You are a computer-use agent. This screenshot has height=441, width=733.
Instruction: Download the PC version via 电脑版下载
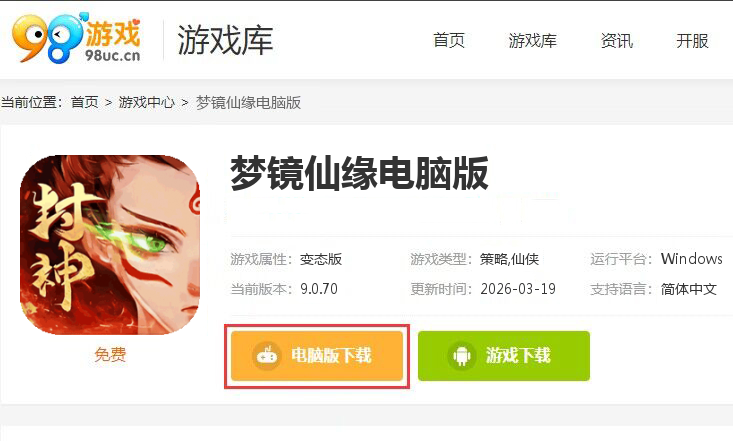pyautogui.click(x=317, y=356)
